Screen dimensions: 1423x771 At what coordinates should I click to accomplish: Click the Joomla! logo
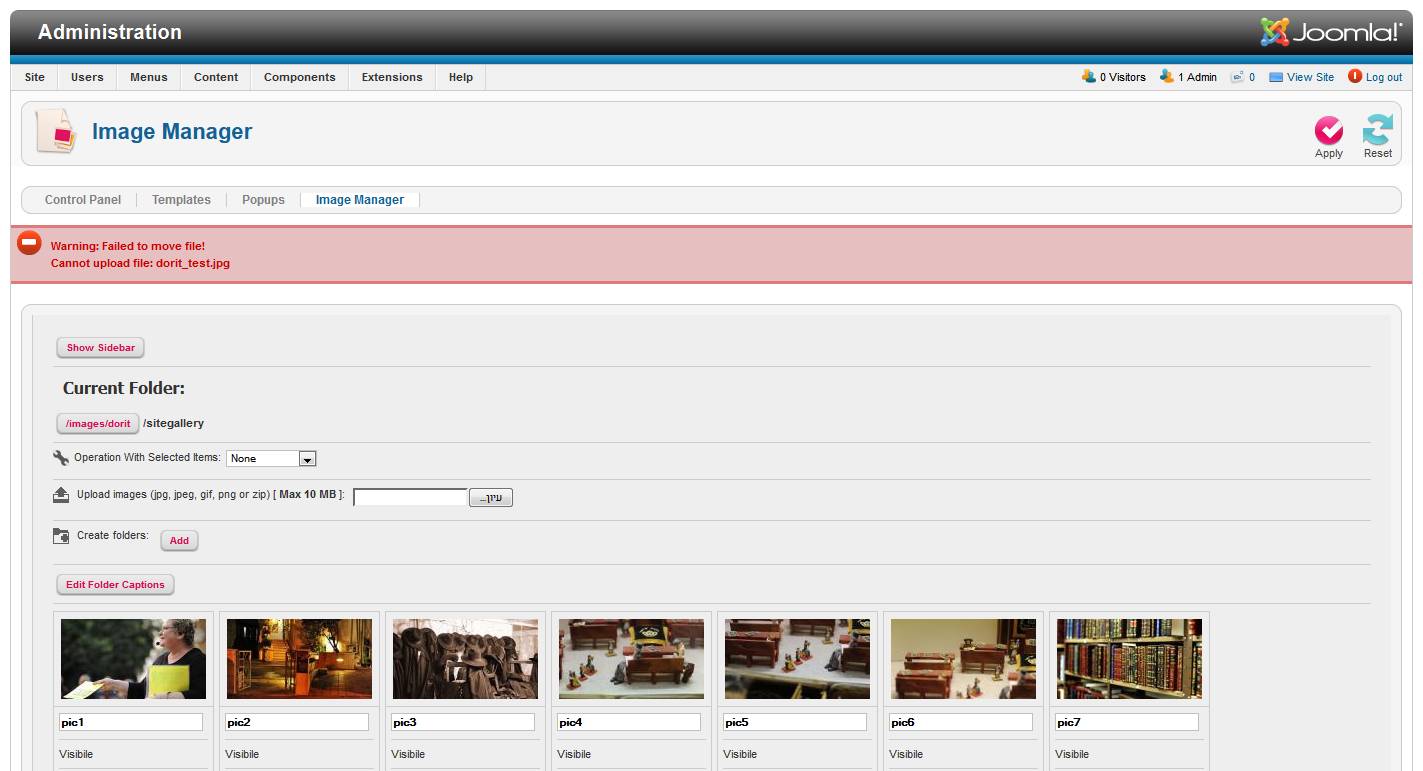pos(1331,32)
